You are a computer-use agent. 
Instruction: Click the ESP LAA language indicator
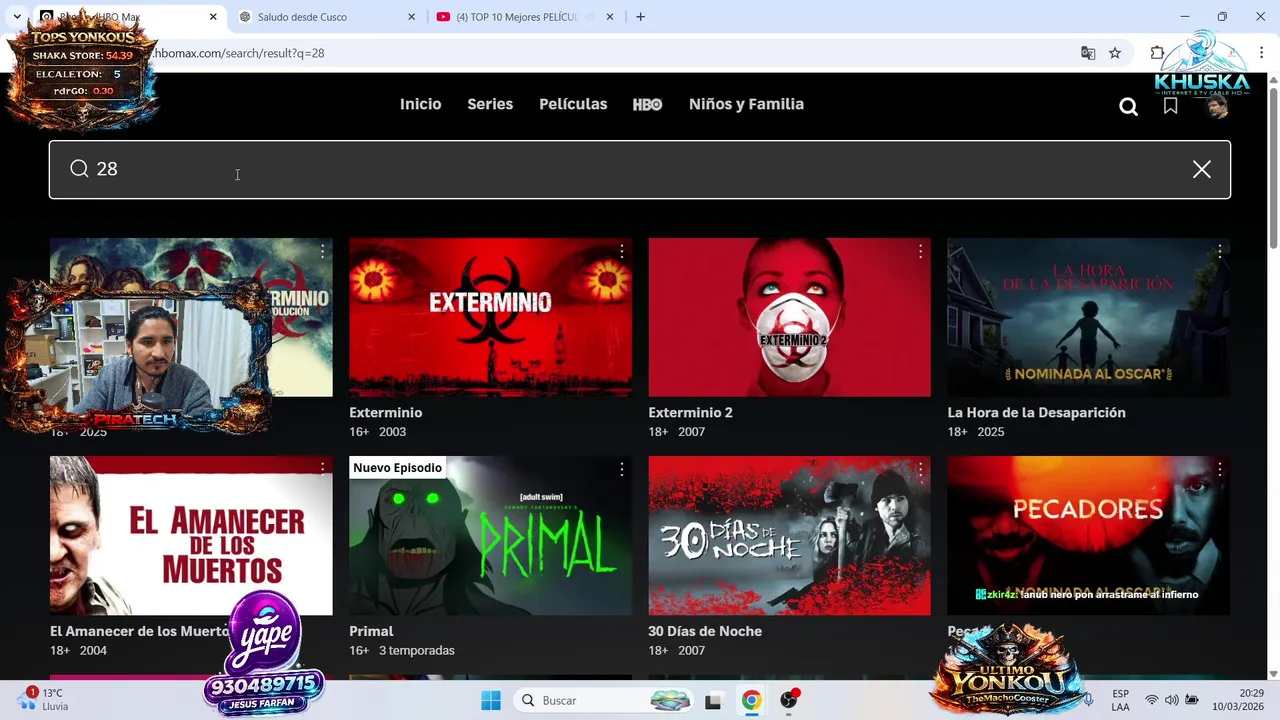coord(1121,700)
